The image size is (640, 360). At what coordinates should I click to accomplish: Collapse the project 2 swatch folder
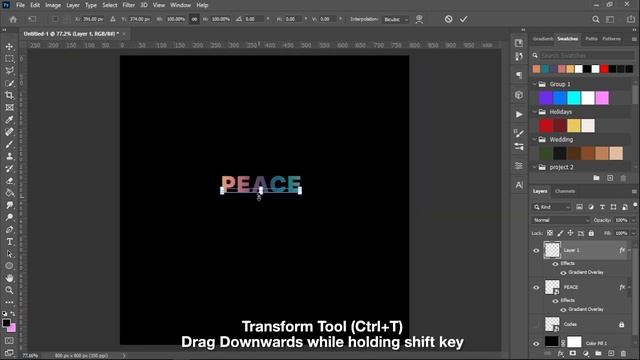(x=534, y=167)
